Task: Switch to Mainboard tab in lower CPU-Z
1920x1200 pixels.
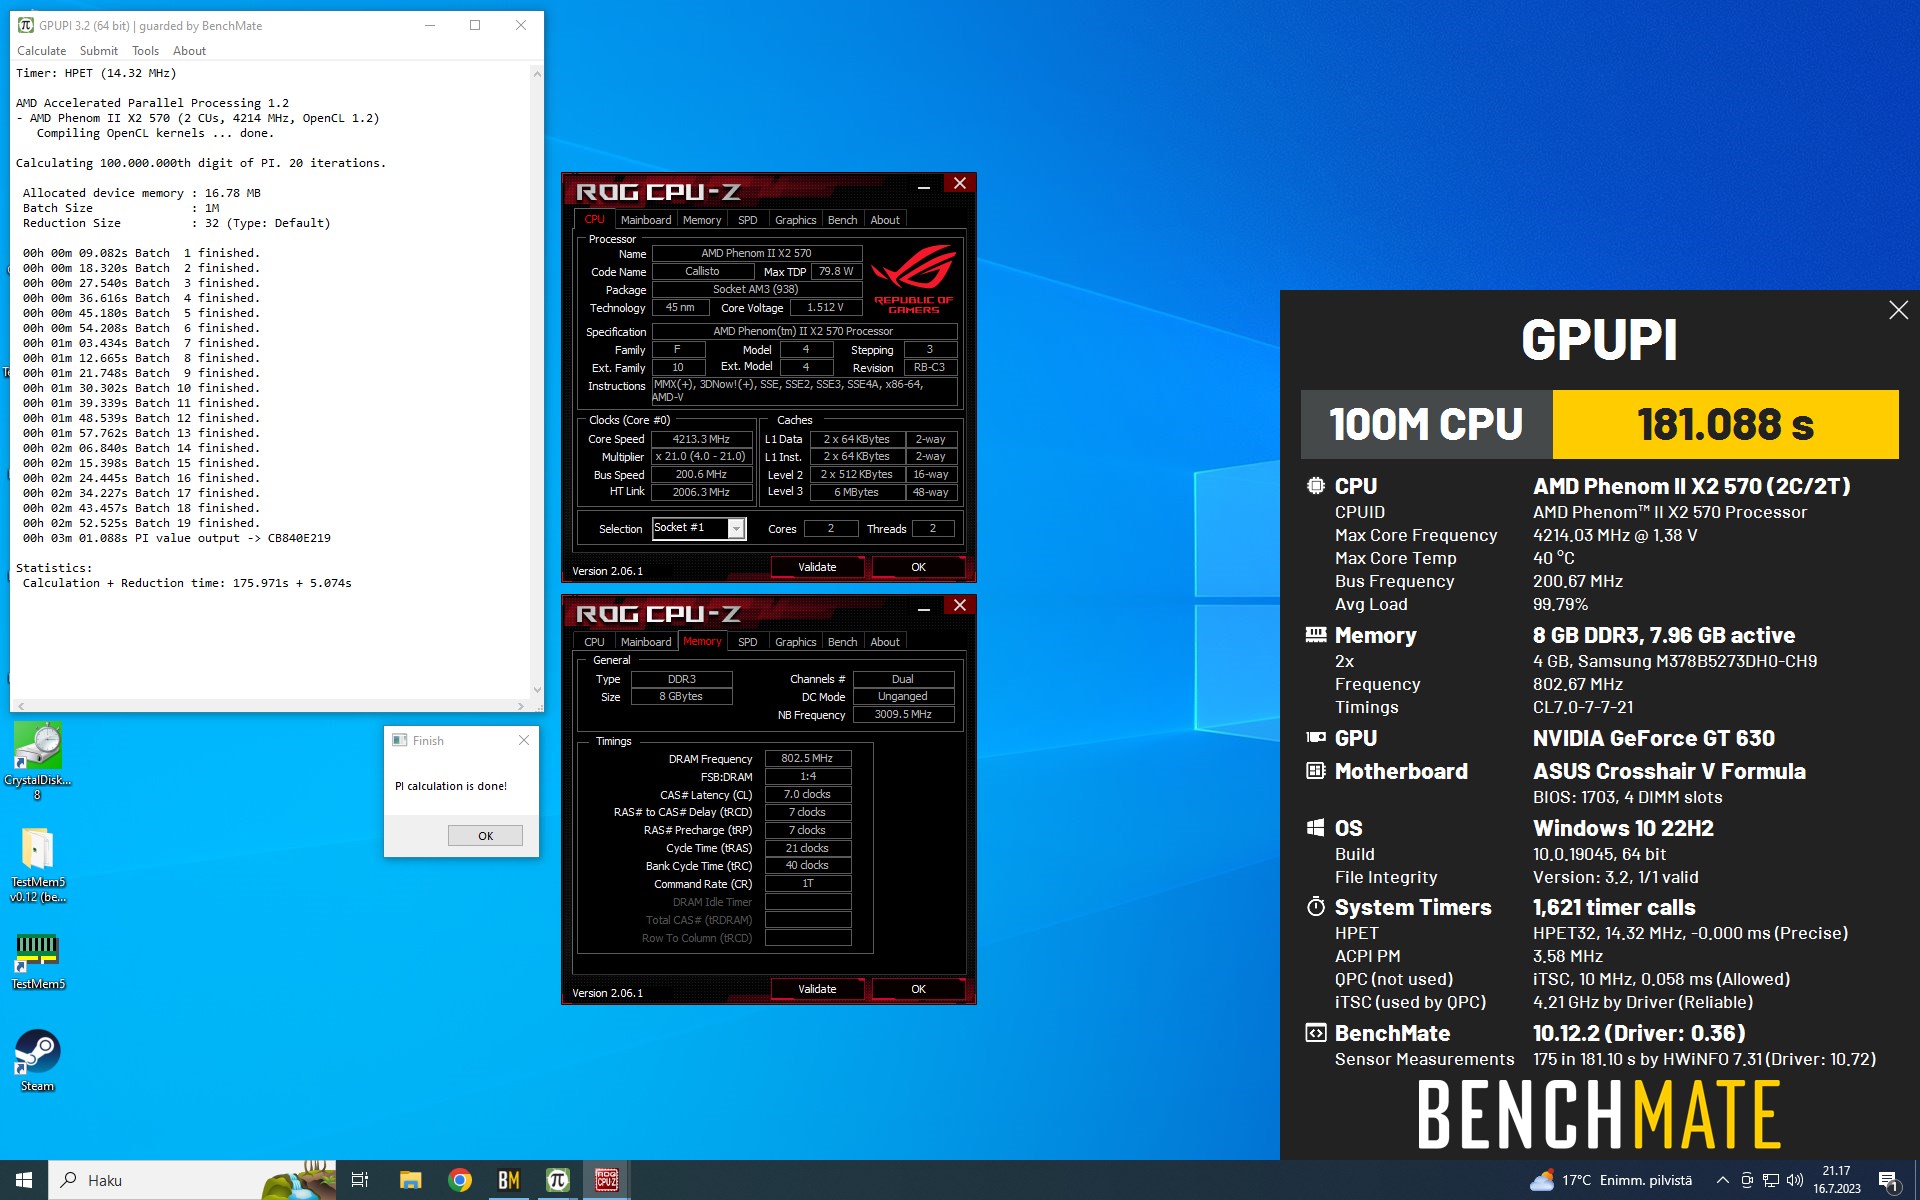Action: click(x=646, y=642)
